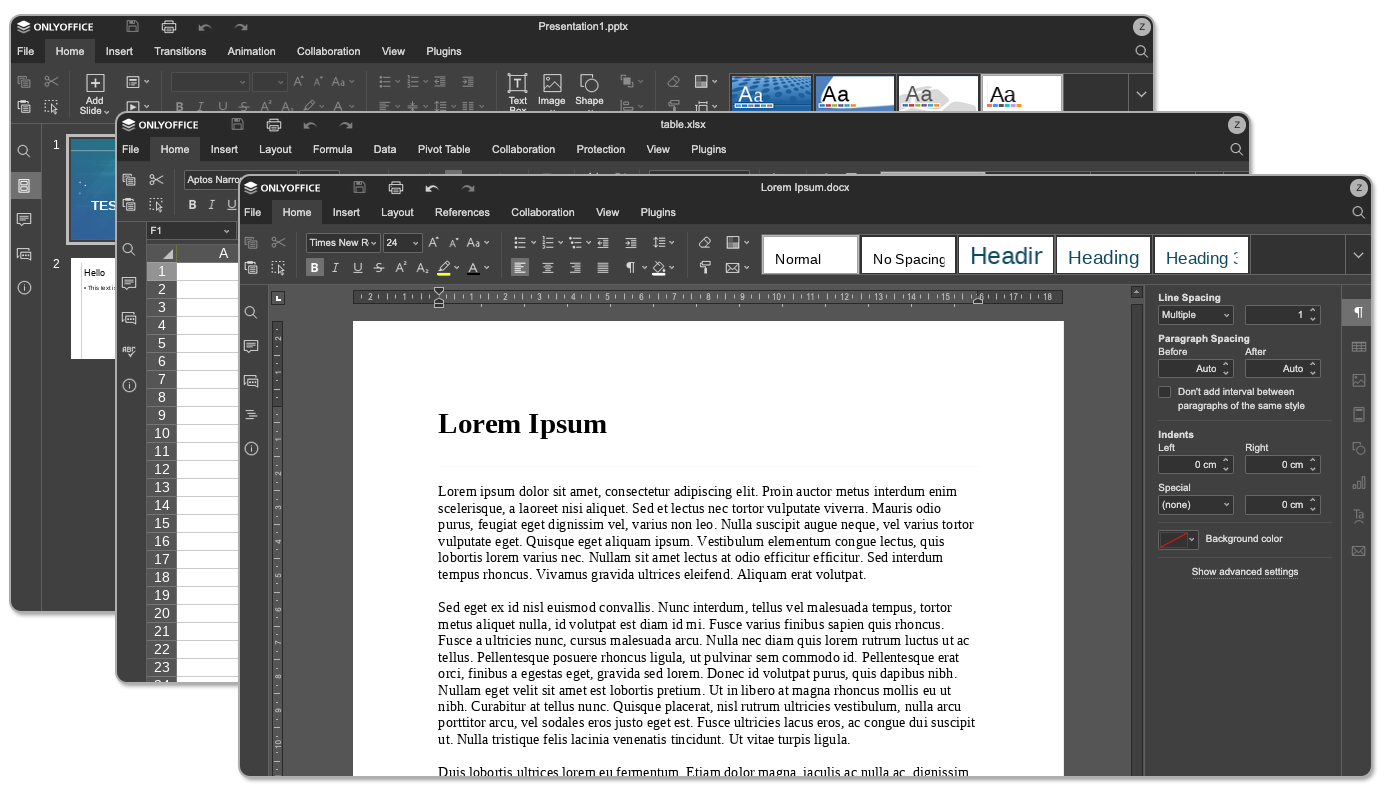Expand the Special indent (none) dropdown
This screenshot has height=800, width=1400.
(x=1195, y=505)
